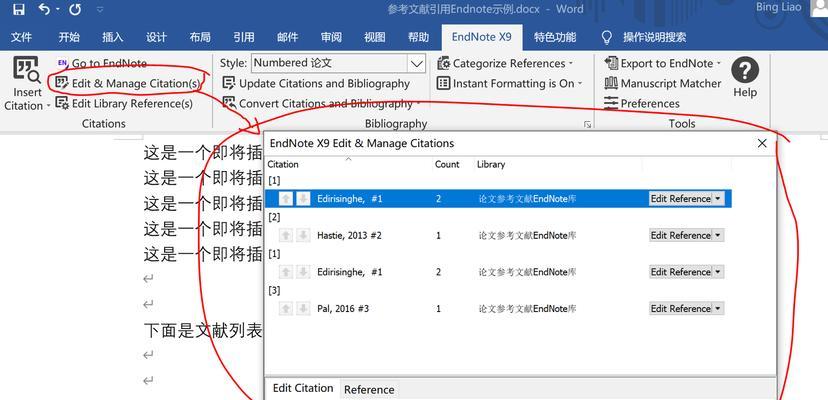Switch to the Edit Citation tab
The width and height of the screenshot is (828, 400).
(303, 388)
